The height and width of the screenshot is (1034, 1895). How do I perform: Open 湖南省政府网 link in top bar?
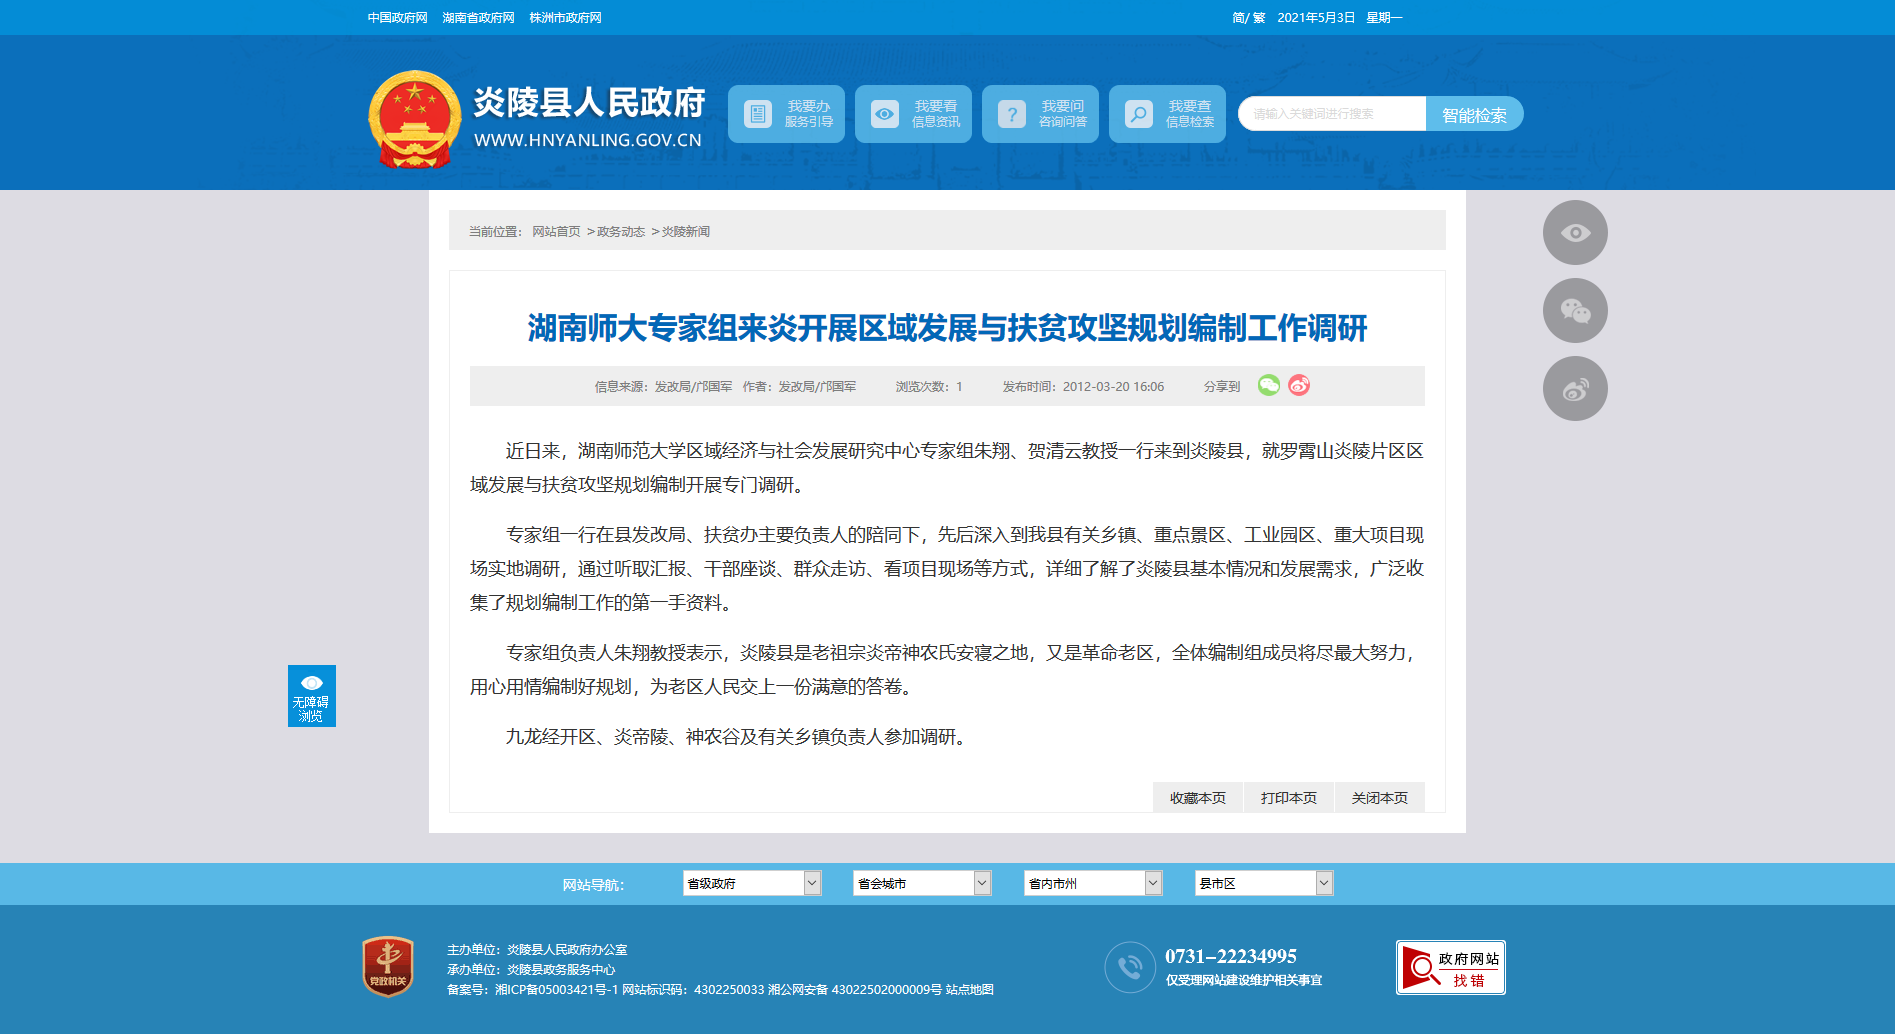478,18
